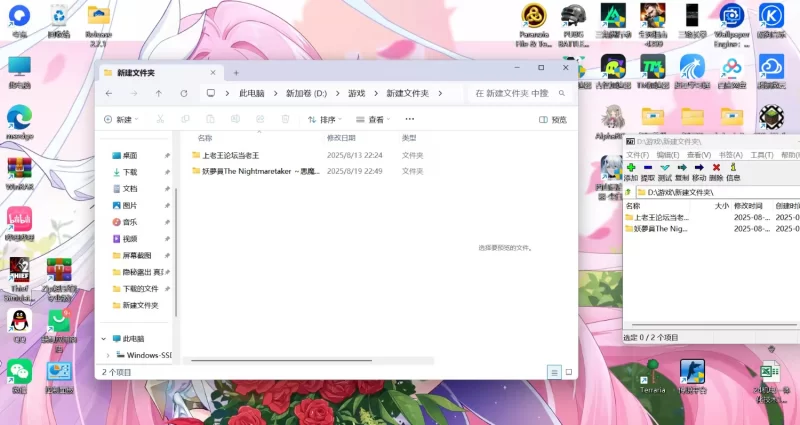Switch Explorer to large thumbnails view icon

(569, 372)
